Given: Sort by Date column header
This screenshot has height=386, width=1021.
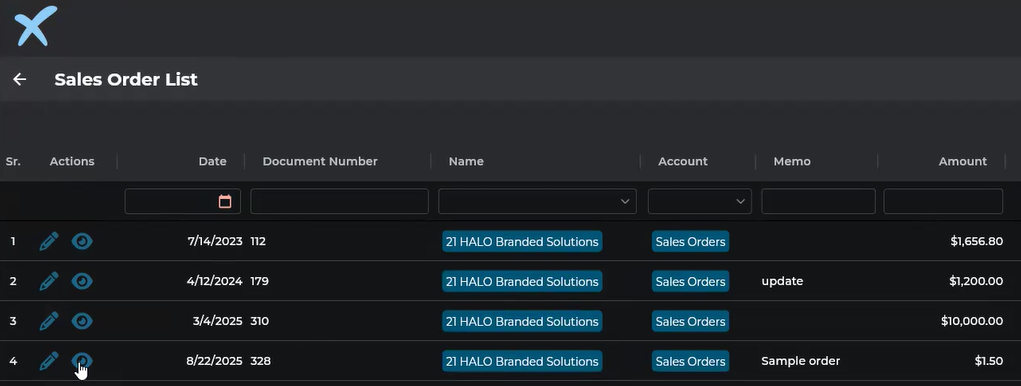Looking at the screenshot, I should (212, 161).
